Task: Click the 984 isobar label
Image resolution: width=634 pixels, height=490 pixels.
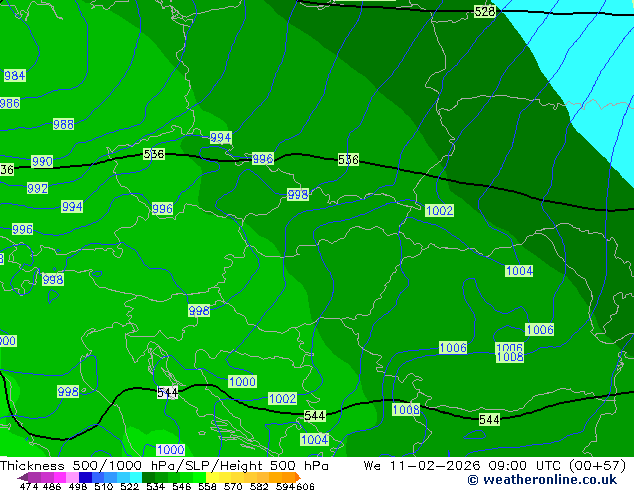Action: 15,76
